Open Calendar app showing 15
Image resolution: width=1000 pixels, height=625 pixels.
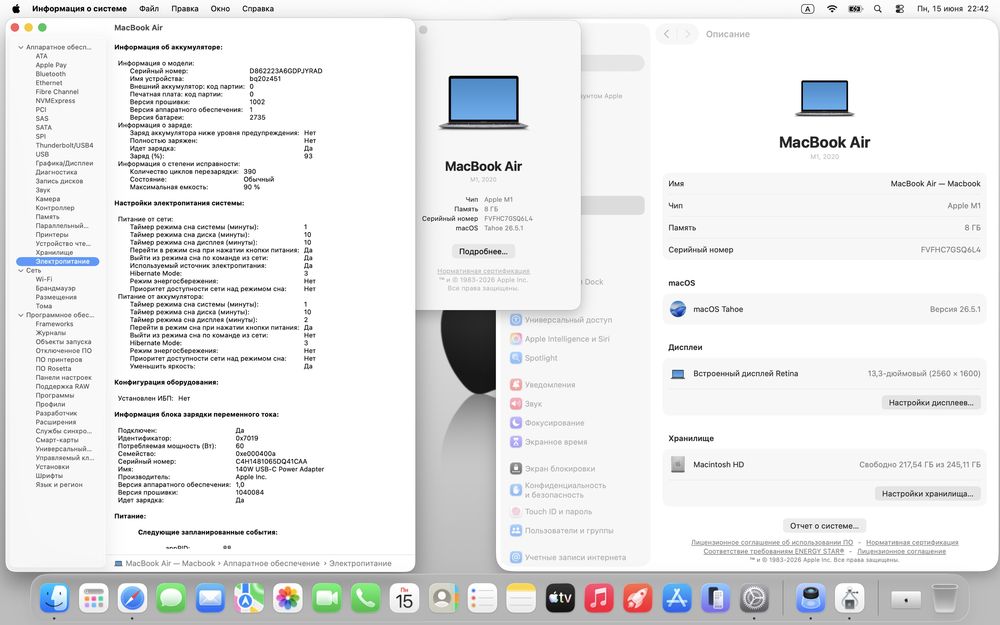pyautogui.click(x=404, y=598)
